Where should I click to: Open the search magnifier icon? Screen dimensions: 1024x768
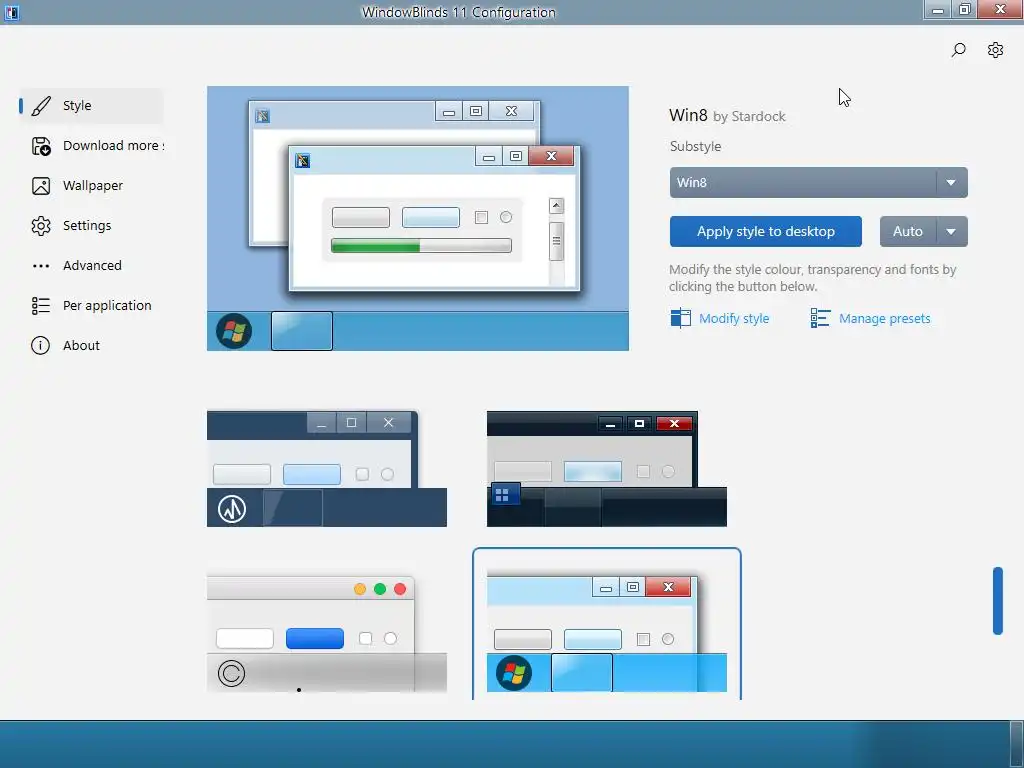[x=958, y=50]
